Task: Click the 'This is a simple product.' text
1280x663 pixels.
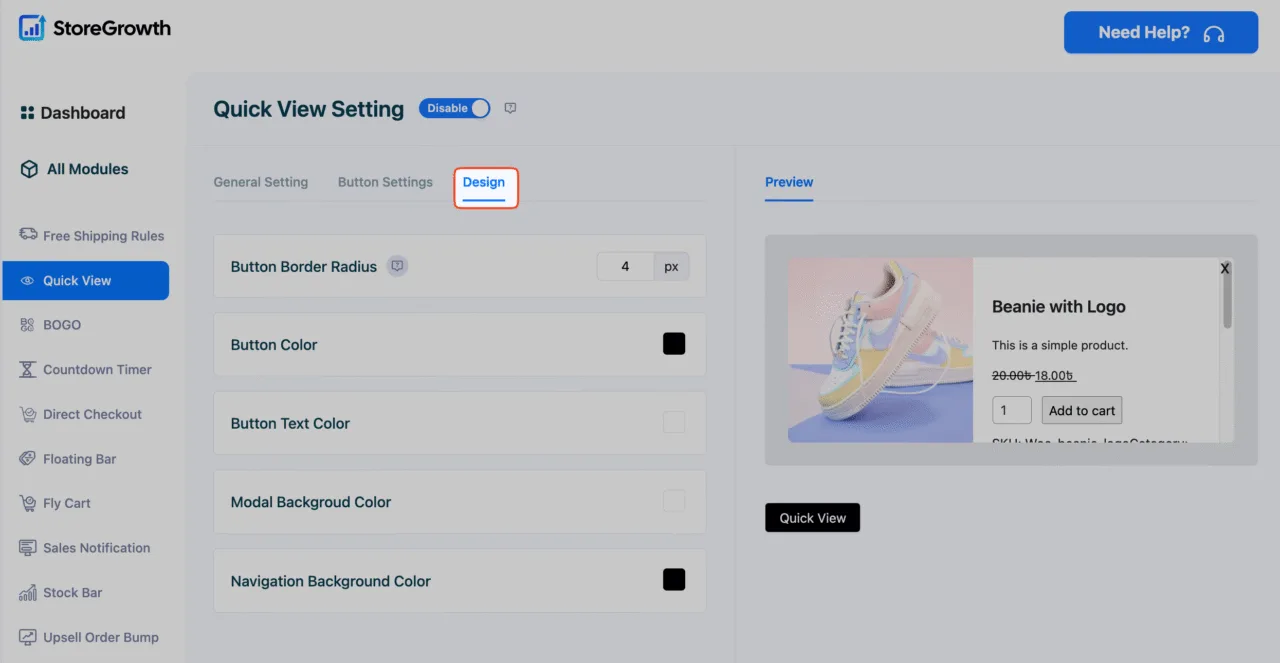Action: tap(1060, 345)
